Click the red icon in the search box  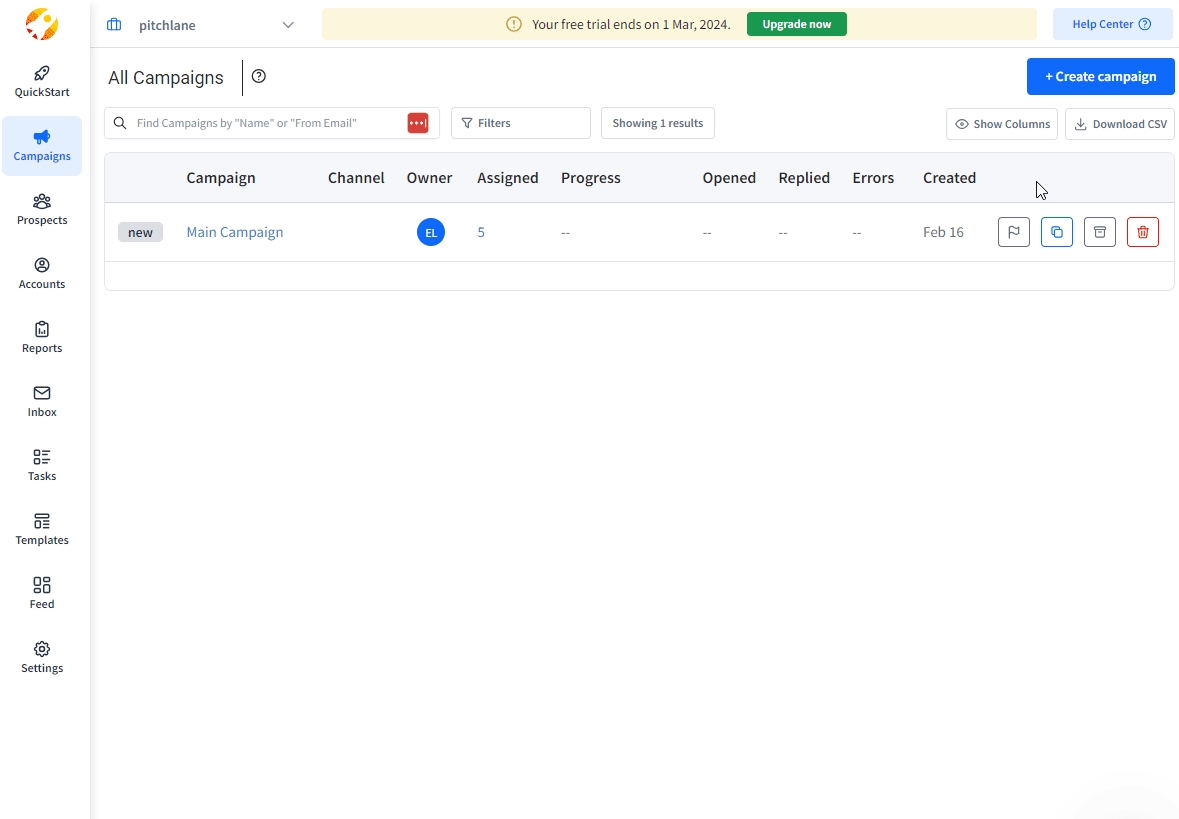418,123
